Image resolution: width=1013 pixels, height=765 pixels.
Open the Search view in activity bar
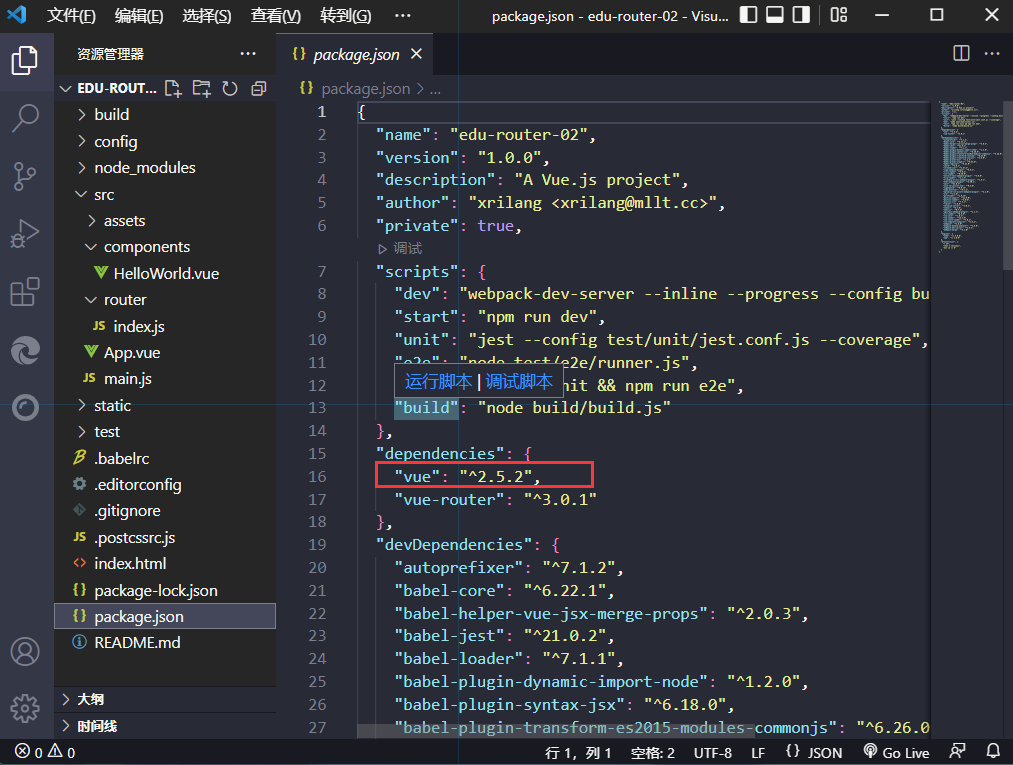pyautogui.click(x=25, y=118)
